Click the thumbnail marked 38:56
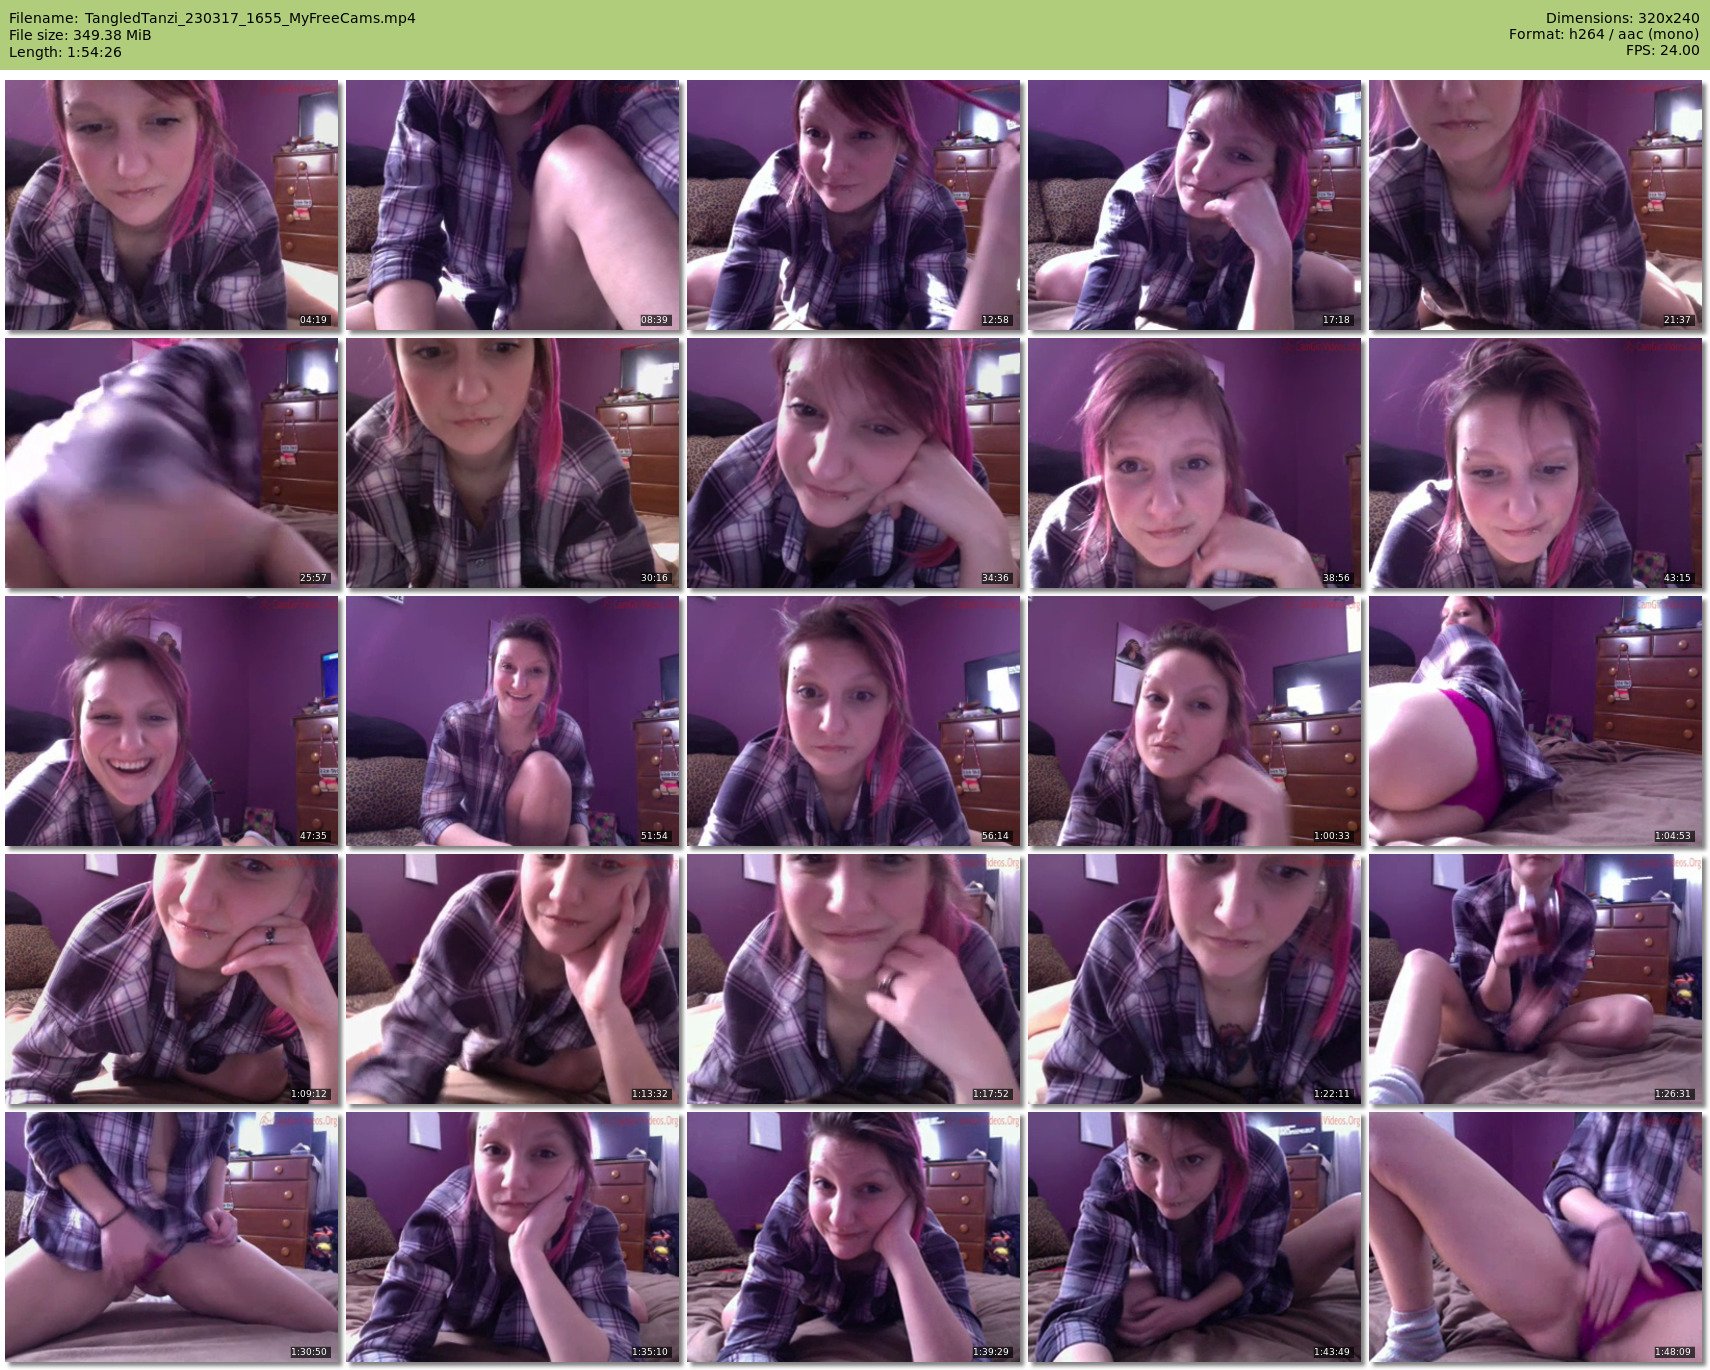Viewport: 1710px width, 1370px height. point(1194,463)
